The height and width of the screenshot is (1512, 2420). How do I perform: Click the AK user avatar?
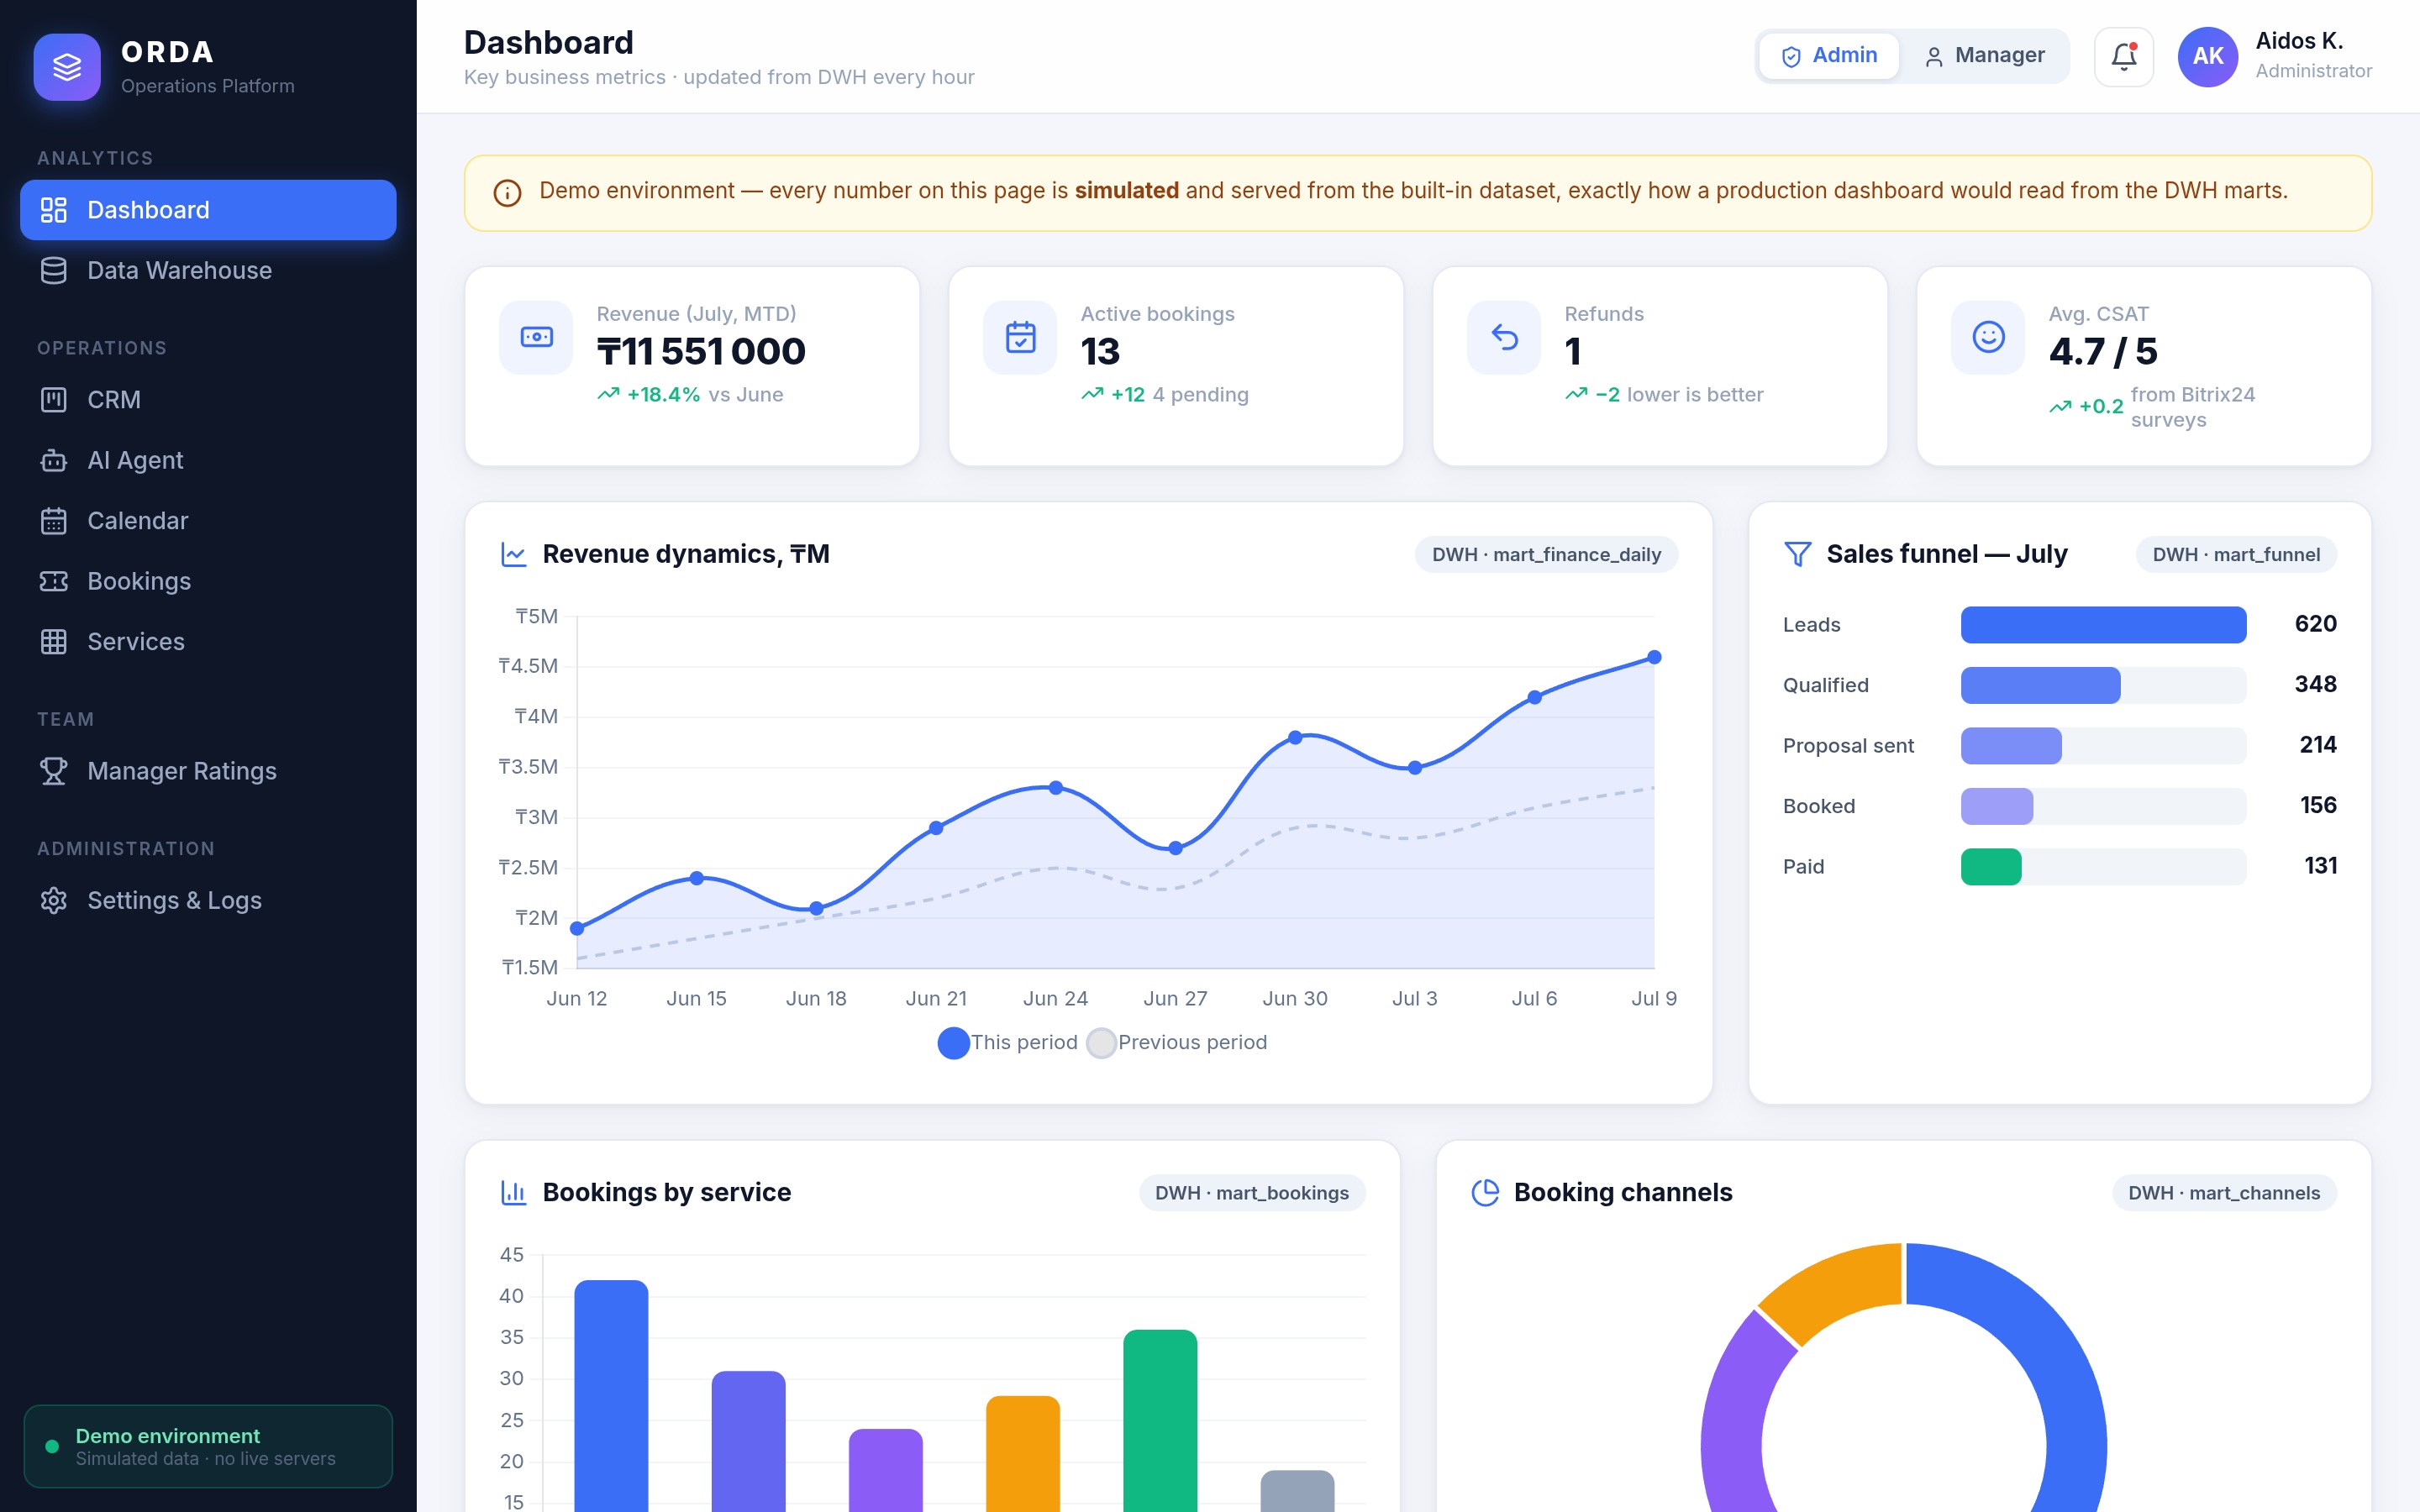coord(2208,57)
